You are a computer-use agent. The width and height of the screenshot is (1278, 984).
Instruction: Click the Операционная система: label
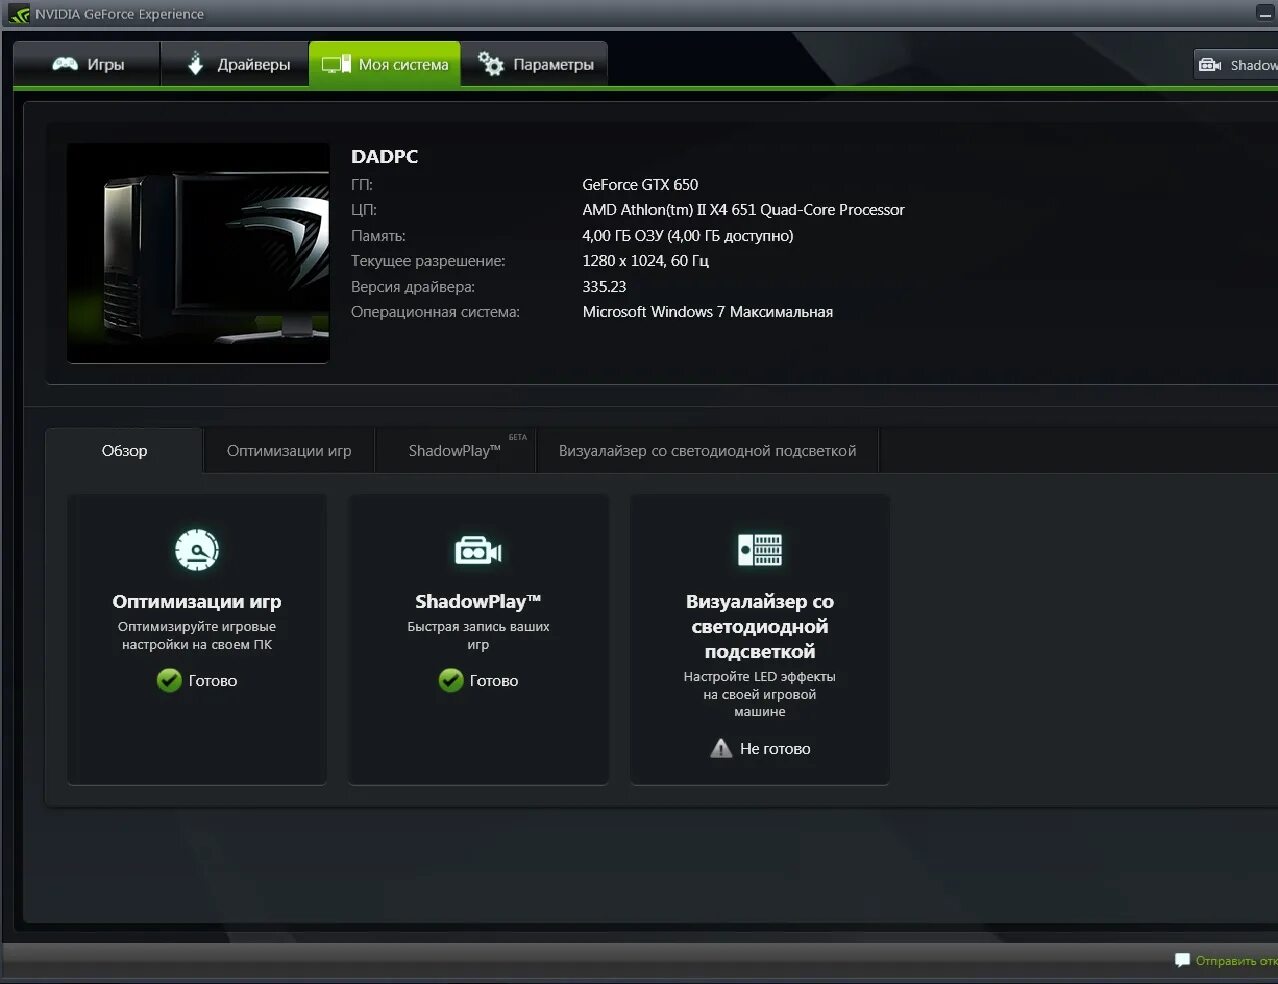[x=435, y=312]
